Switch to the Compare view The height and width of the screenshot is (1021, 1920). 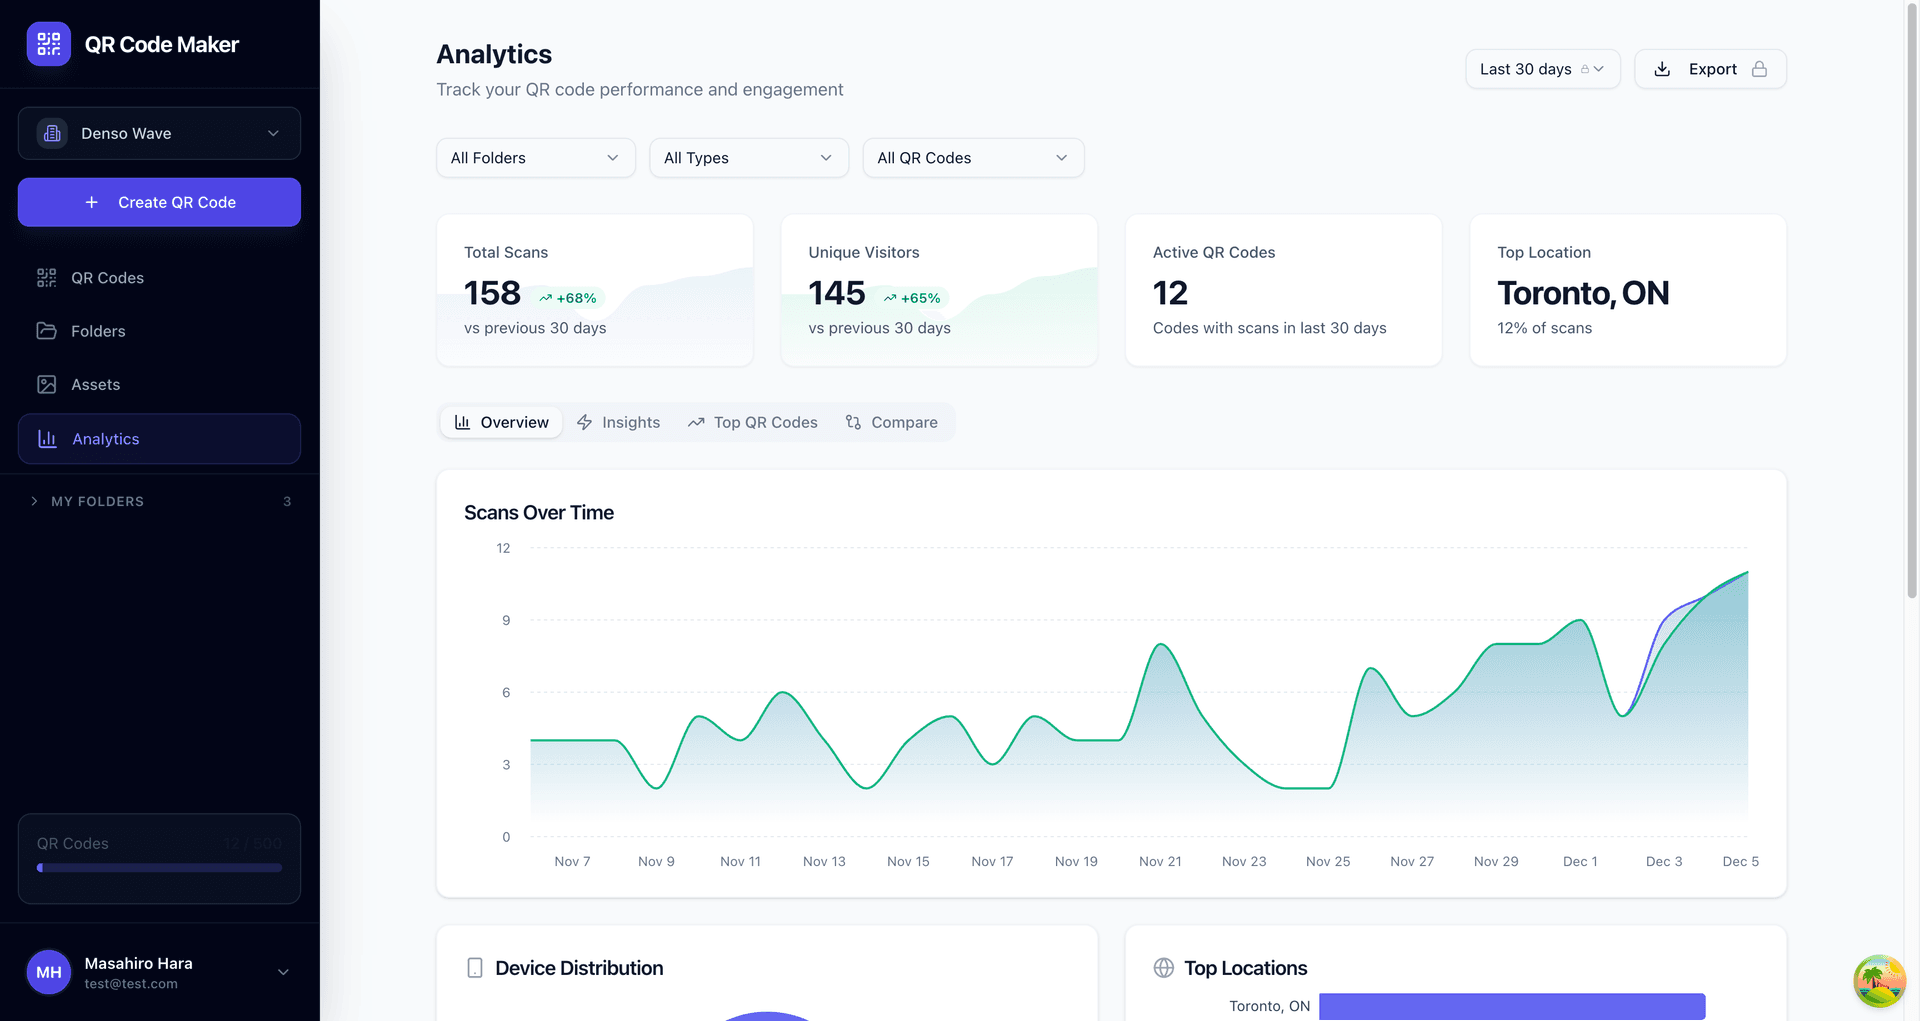(x=891, y=422)
